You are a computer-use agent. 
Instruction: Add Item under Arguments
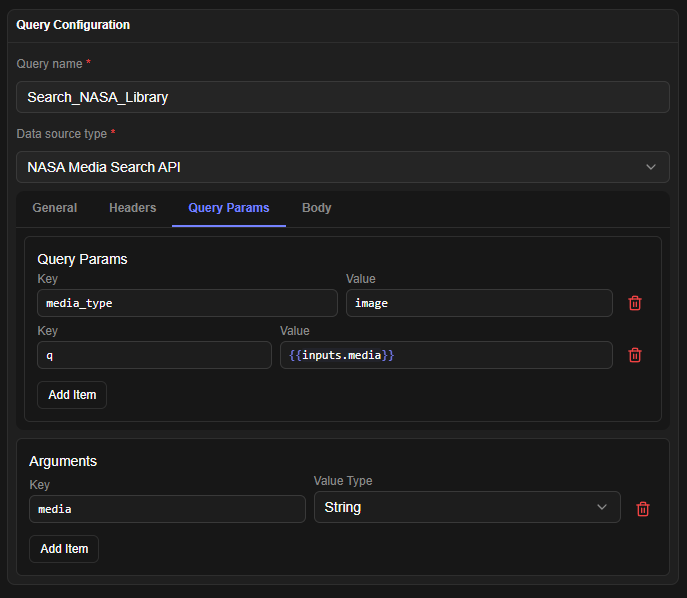pos(64,548)
